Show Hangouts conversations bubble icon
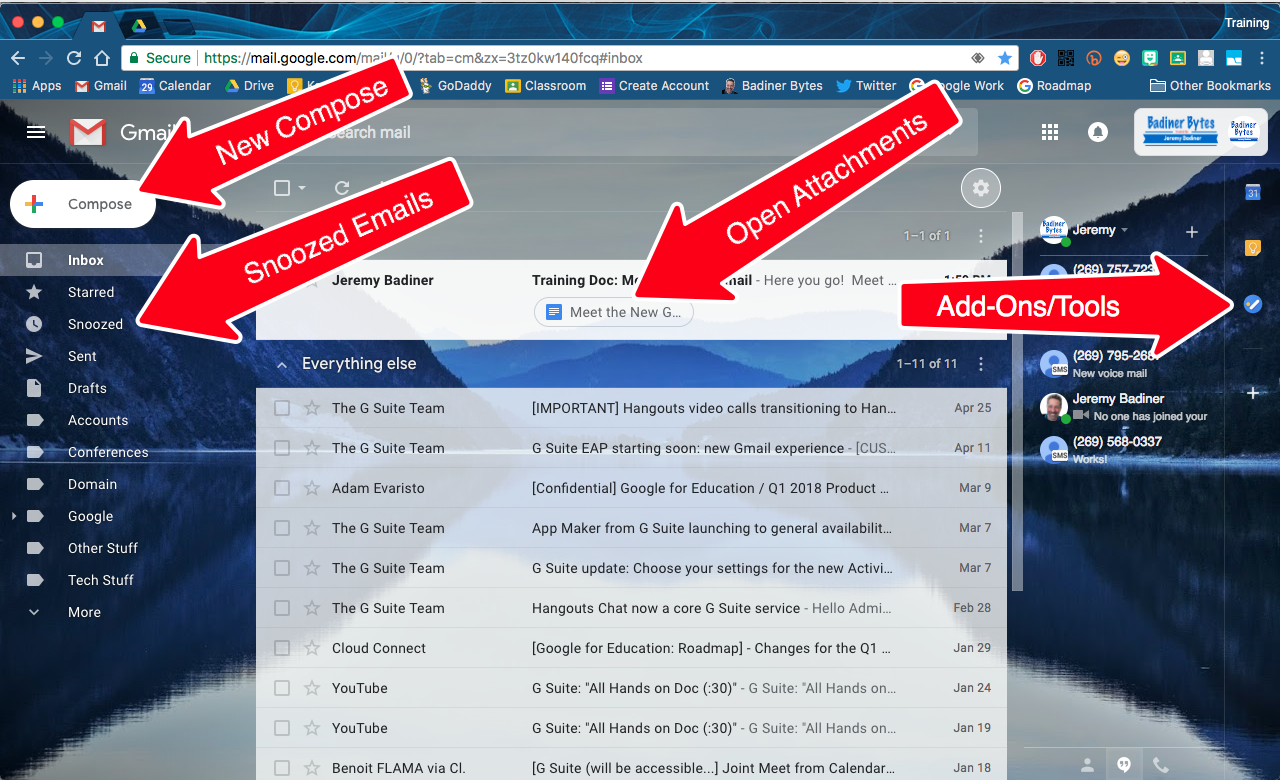This screenshot has height=780, width=1280. 1124,765
